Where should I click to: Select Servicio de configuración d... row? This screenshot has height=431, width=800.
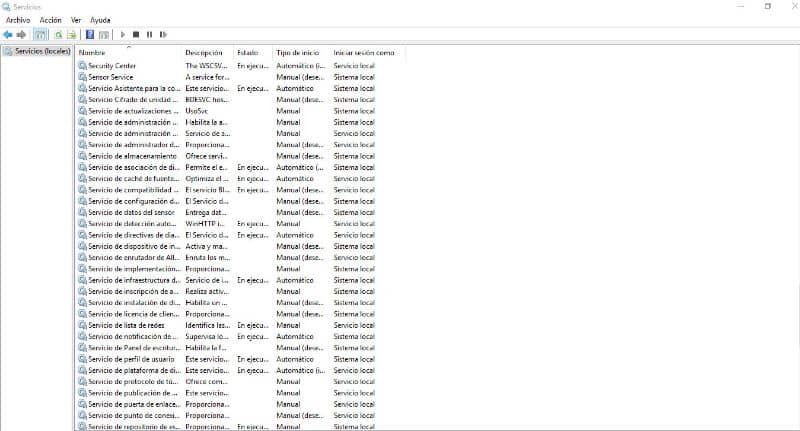(x=227, y=201)
